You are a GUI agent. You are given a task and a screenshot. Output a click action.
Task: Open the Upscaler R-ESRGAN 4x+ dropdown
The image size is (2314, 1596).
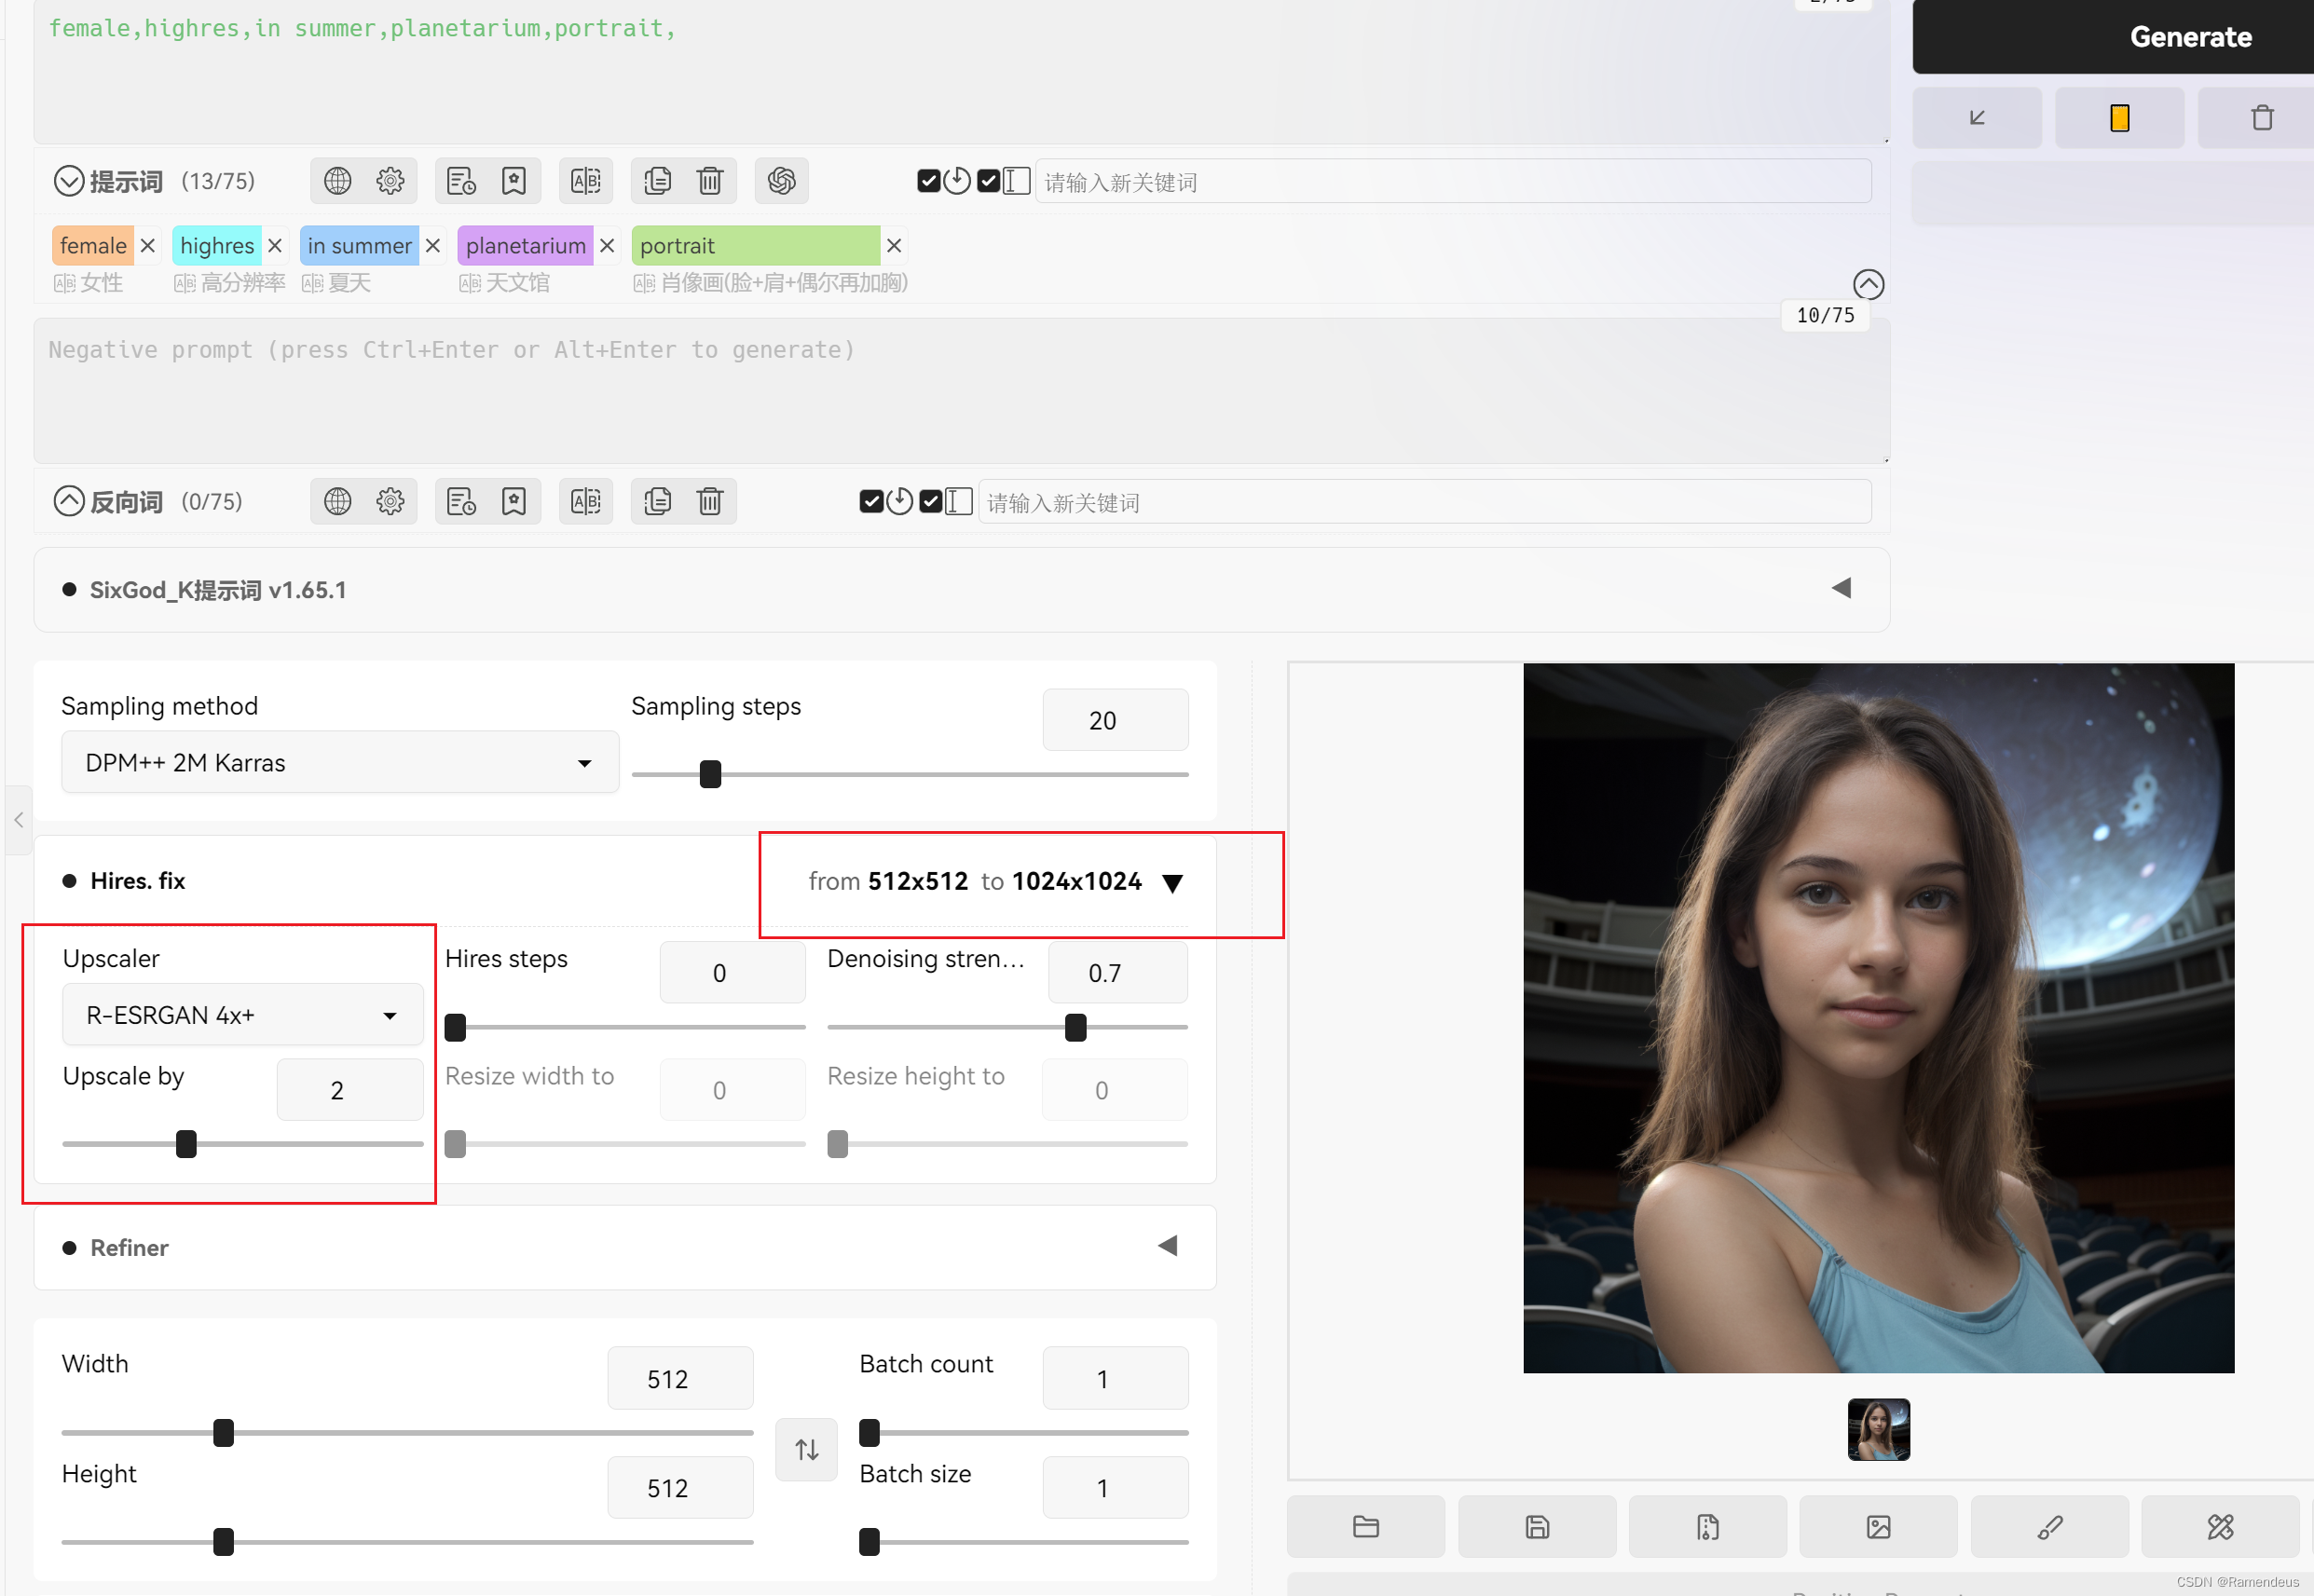(x=242, y=1015)
